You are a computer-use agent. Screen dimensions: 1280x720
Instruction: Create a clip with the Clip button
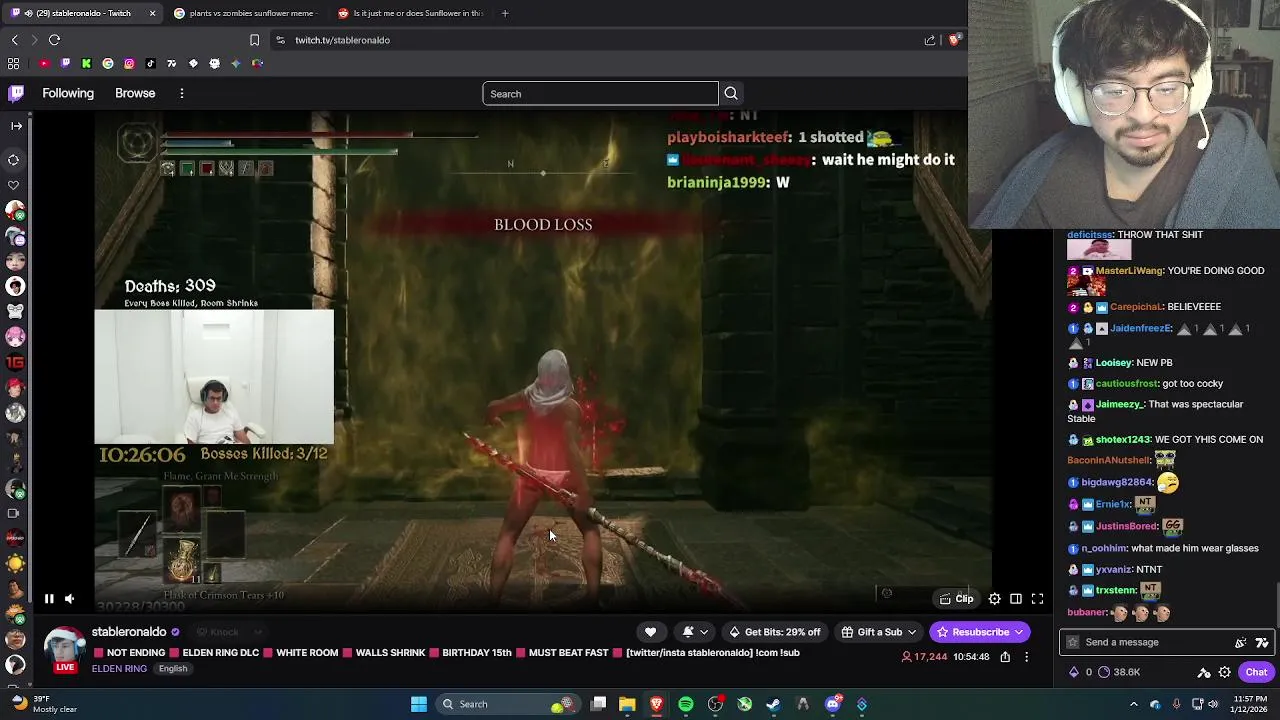tap(957, 599)
